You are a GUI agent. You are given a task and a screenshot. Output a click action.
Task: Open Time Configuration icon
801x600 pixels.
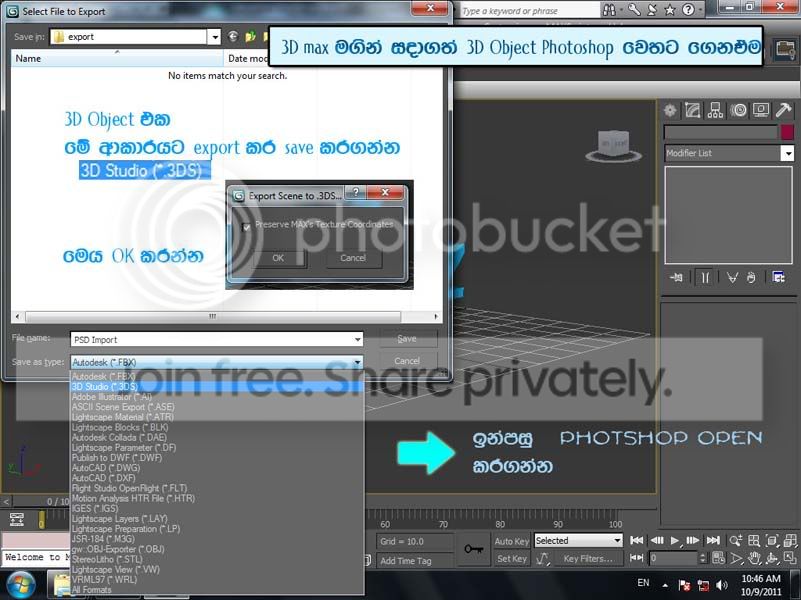click(718, 558)
